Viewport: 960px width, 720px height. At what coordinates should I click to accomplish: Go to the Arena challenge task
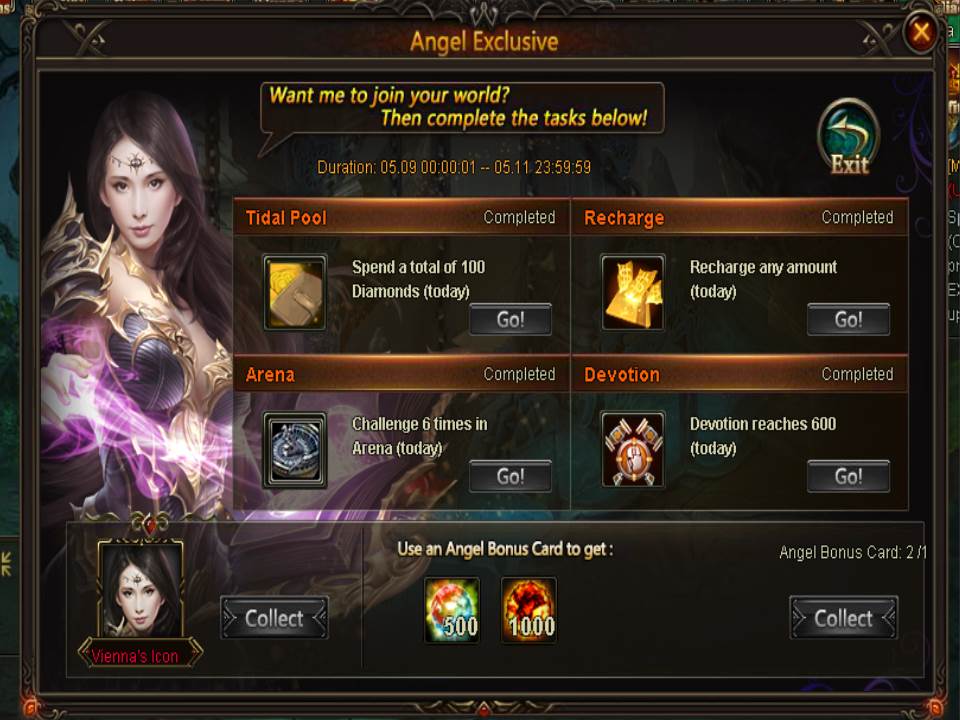511,476
